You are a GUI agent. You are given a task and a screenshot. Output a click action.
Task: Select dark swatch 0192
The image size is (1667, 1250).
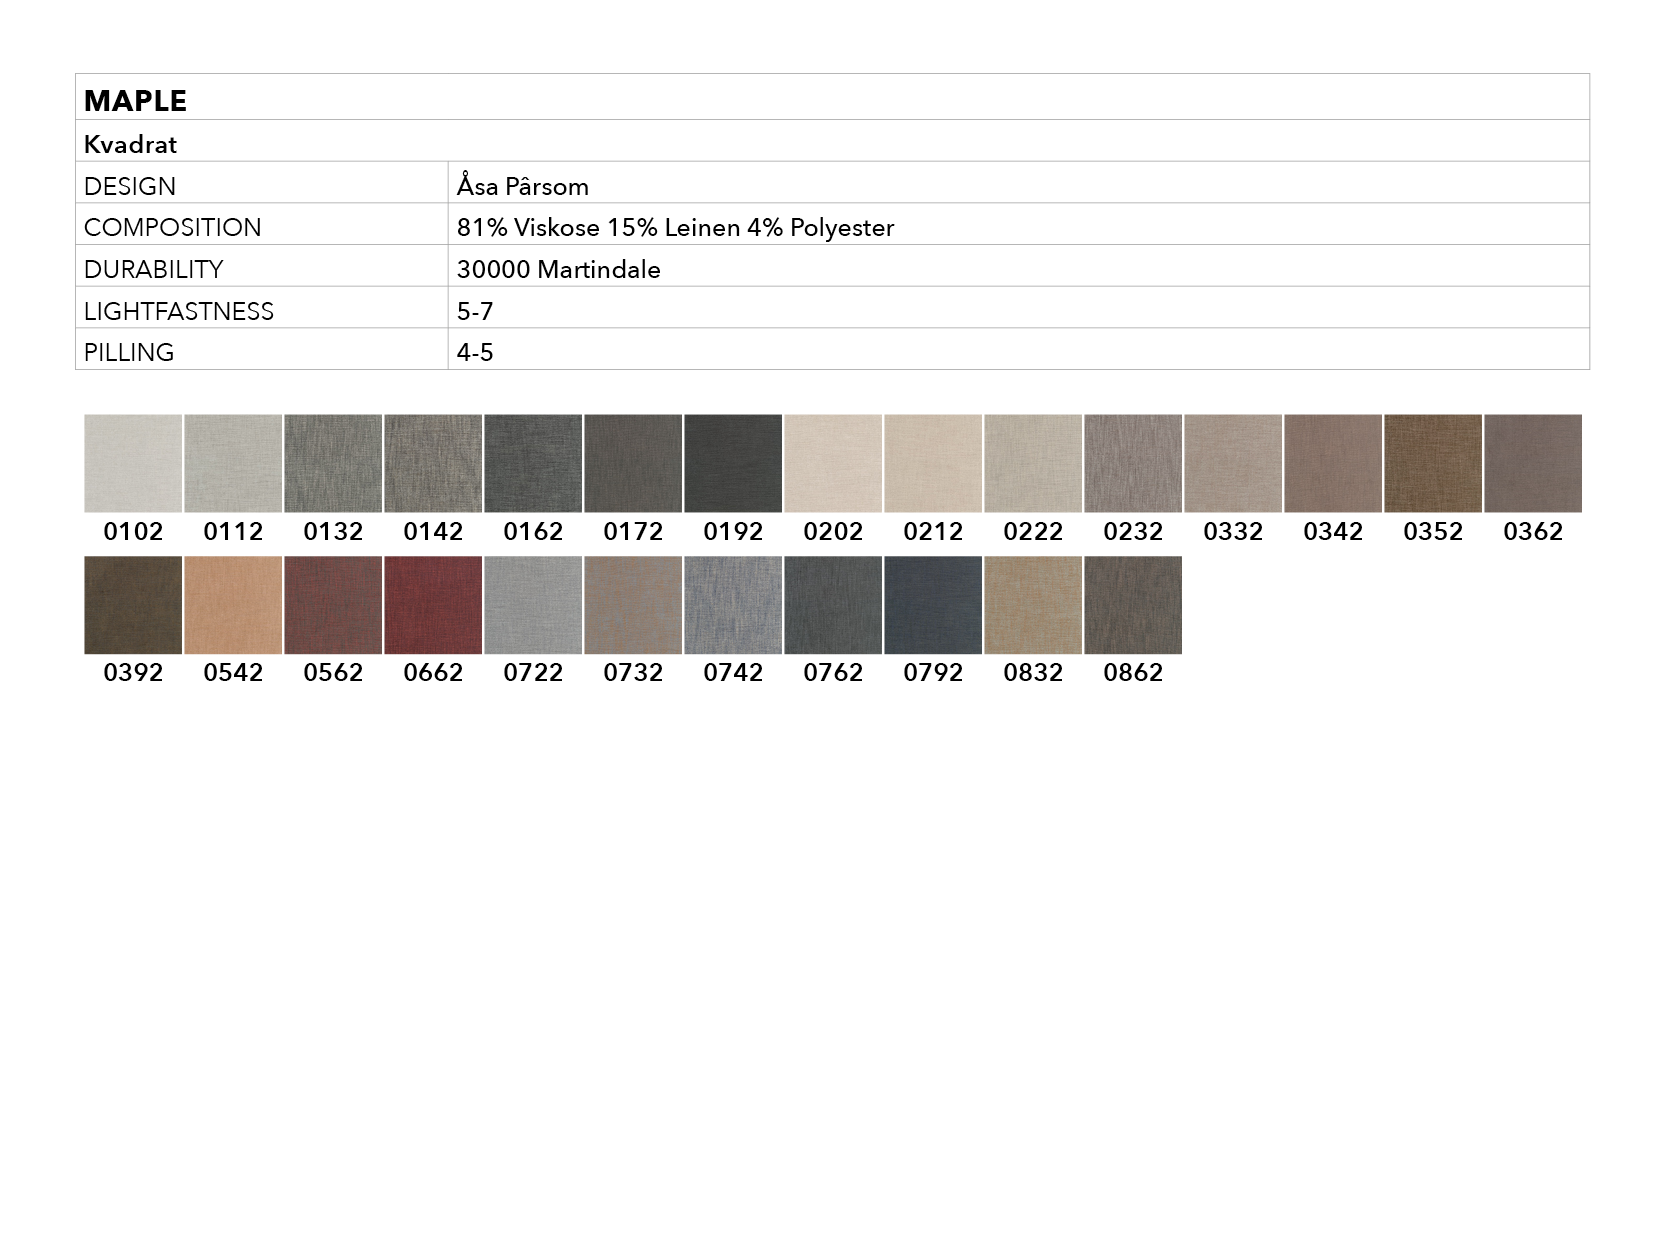point(733,463)
